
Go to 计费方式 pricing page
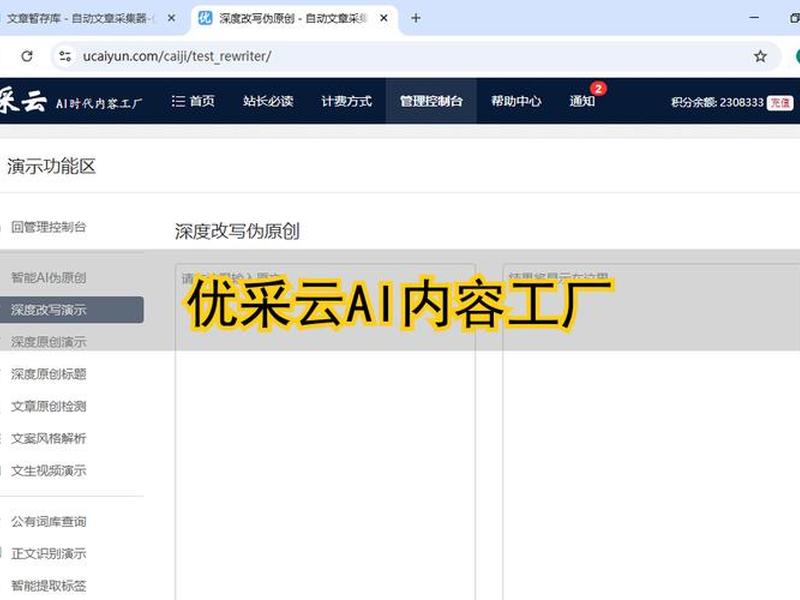pos(346,101)
